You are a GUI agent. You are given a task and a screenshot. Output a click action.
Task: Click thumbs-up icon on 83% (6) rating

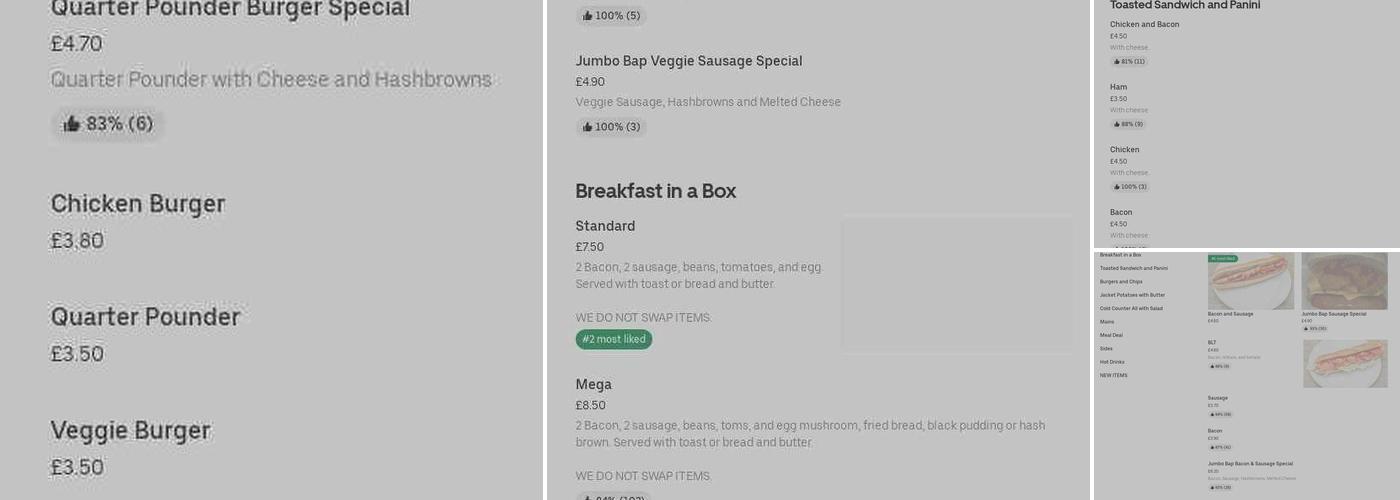point(72,124)
